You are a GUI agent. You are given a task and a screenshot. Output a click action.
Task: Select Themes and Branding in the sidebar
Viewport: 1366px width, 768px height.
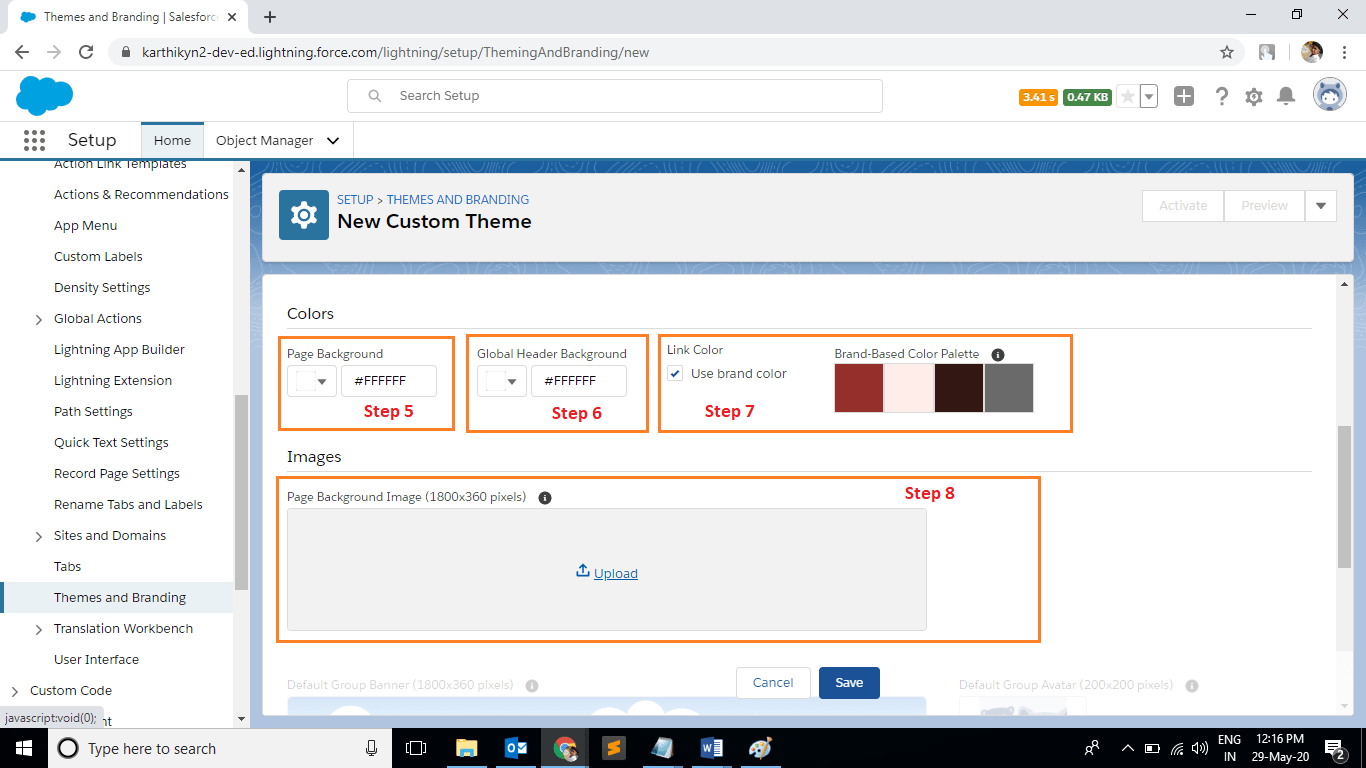pos(119,597)
